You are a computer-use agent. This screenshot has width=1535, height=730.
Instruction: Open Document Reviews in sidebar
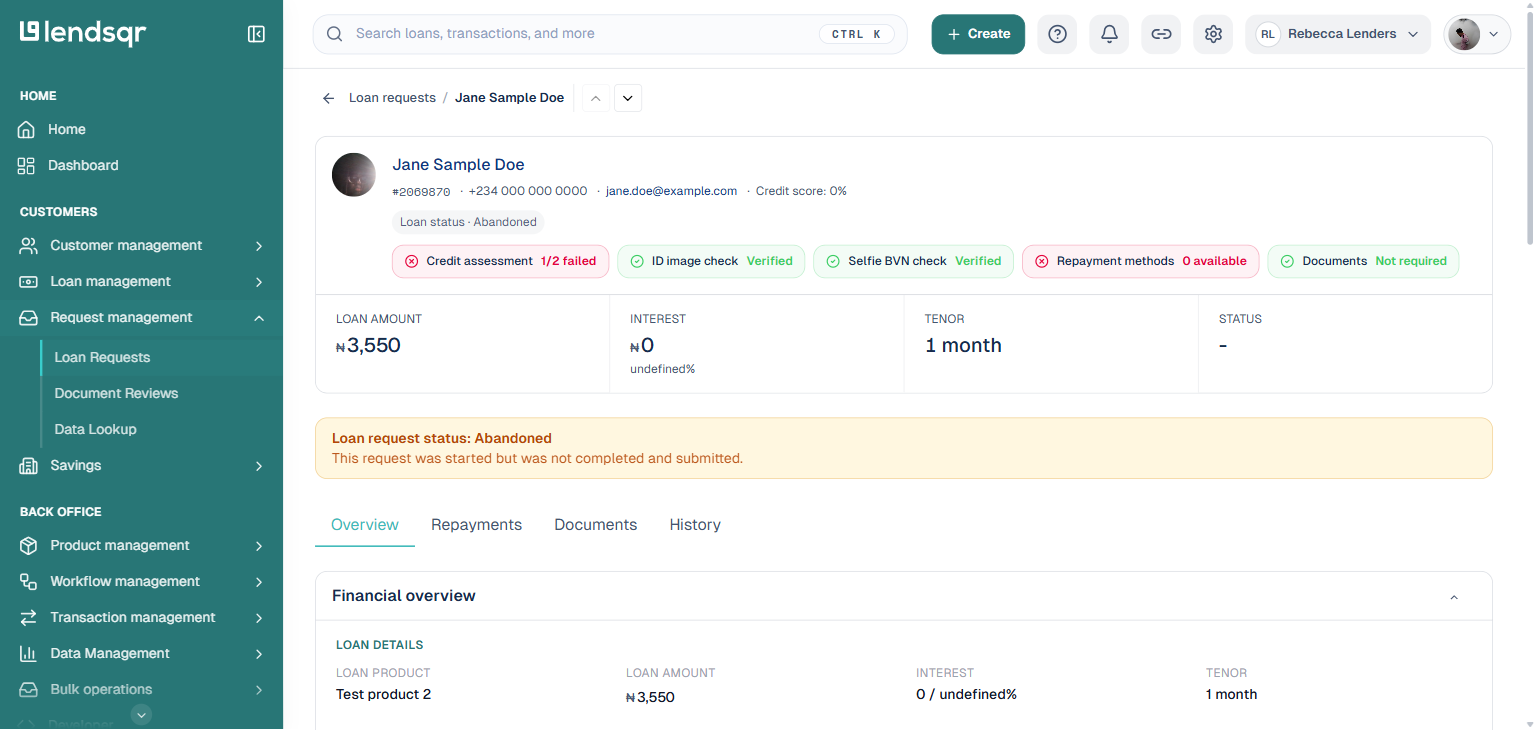116,394
